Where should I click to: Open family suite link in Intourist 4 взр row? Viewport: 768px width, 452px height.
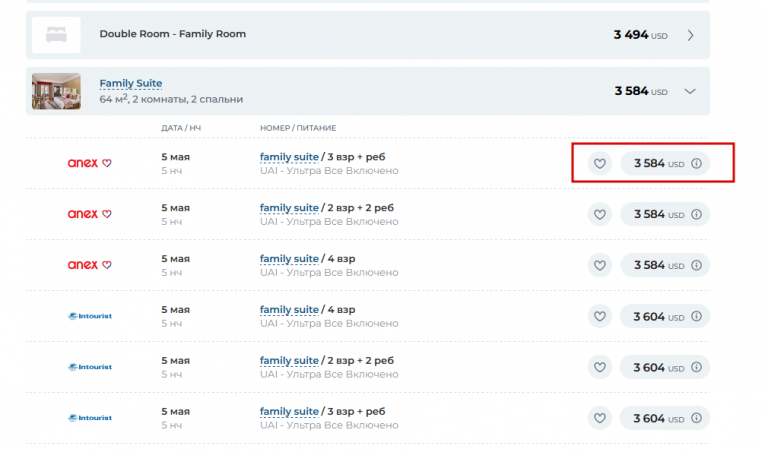(x=289, y=310)
